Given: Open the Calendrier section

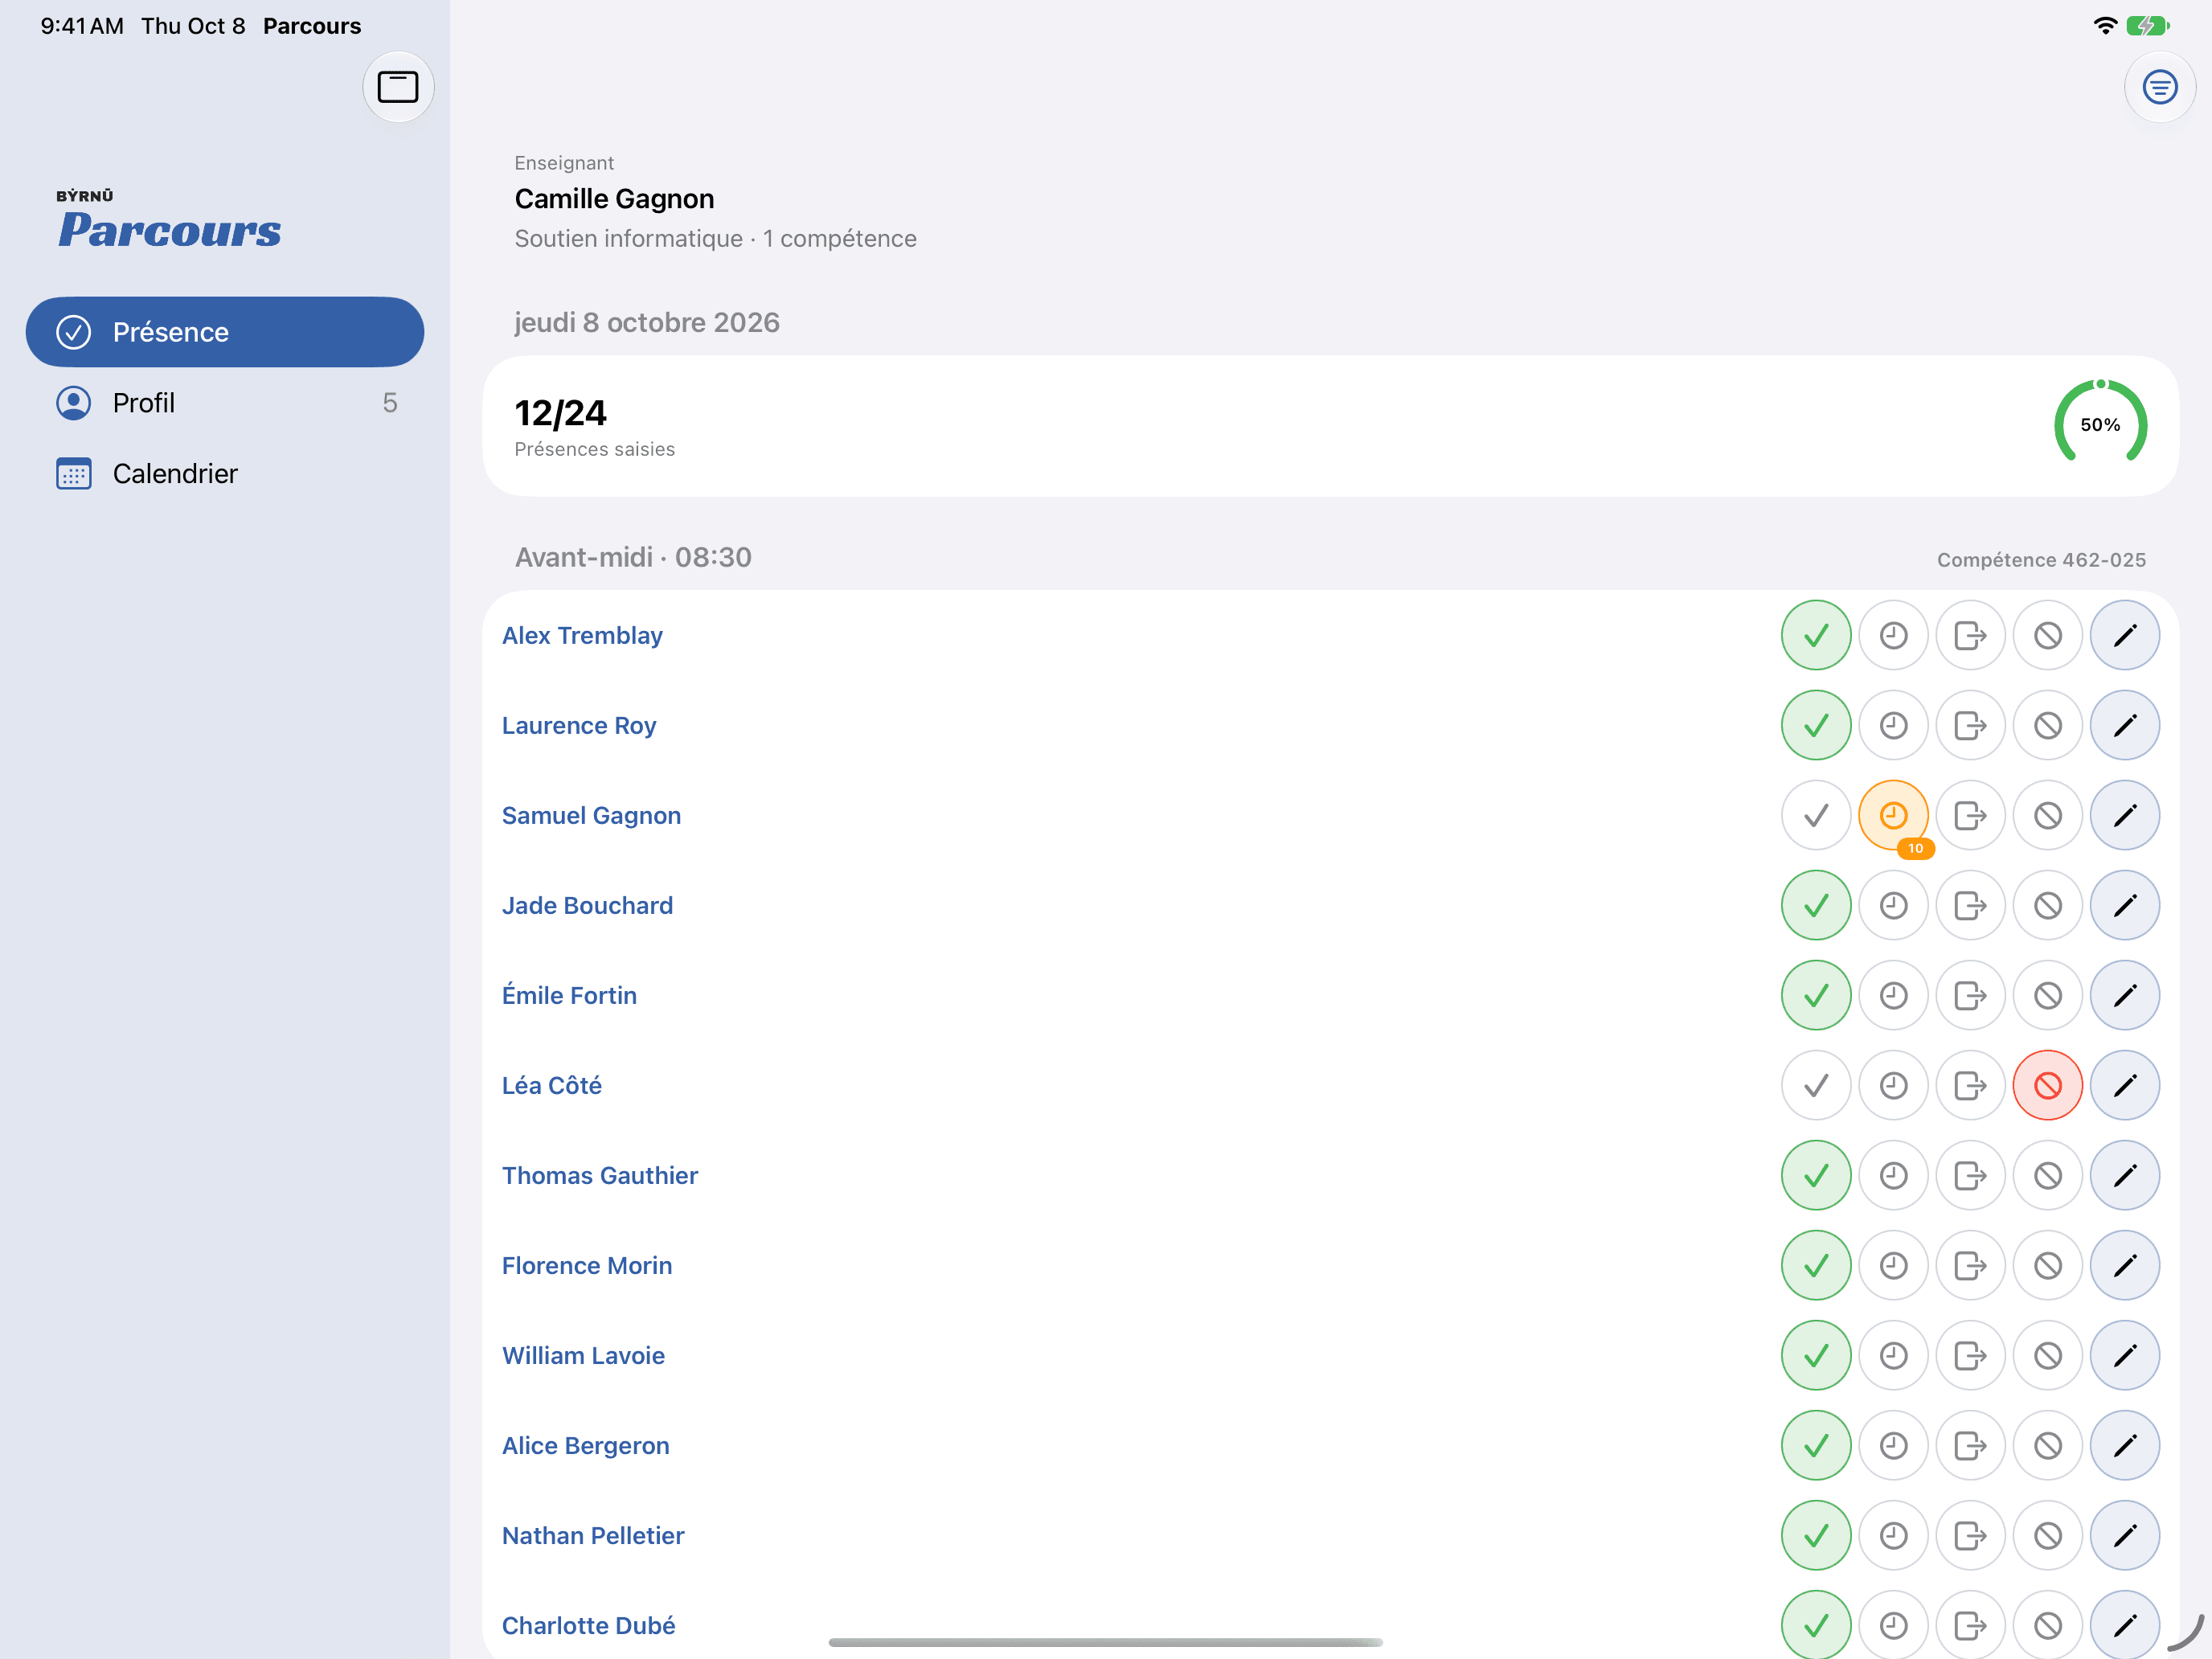Looking at the screenshot, I should pyautogui.click(x=225, y=473).
